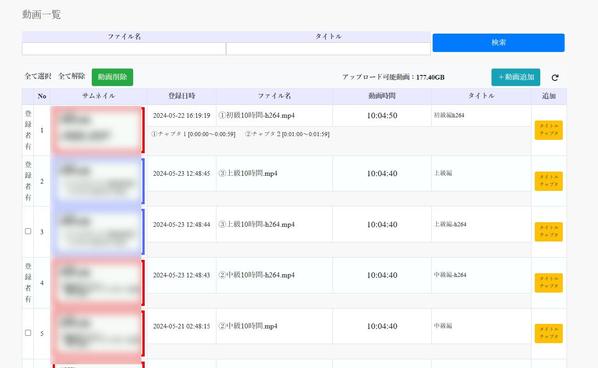Click the yellow chapter button in row 5
Image resolution: width=598 pixels, height=368 pixels.
click(549, 333)
